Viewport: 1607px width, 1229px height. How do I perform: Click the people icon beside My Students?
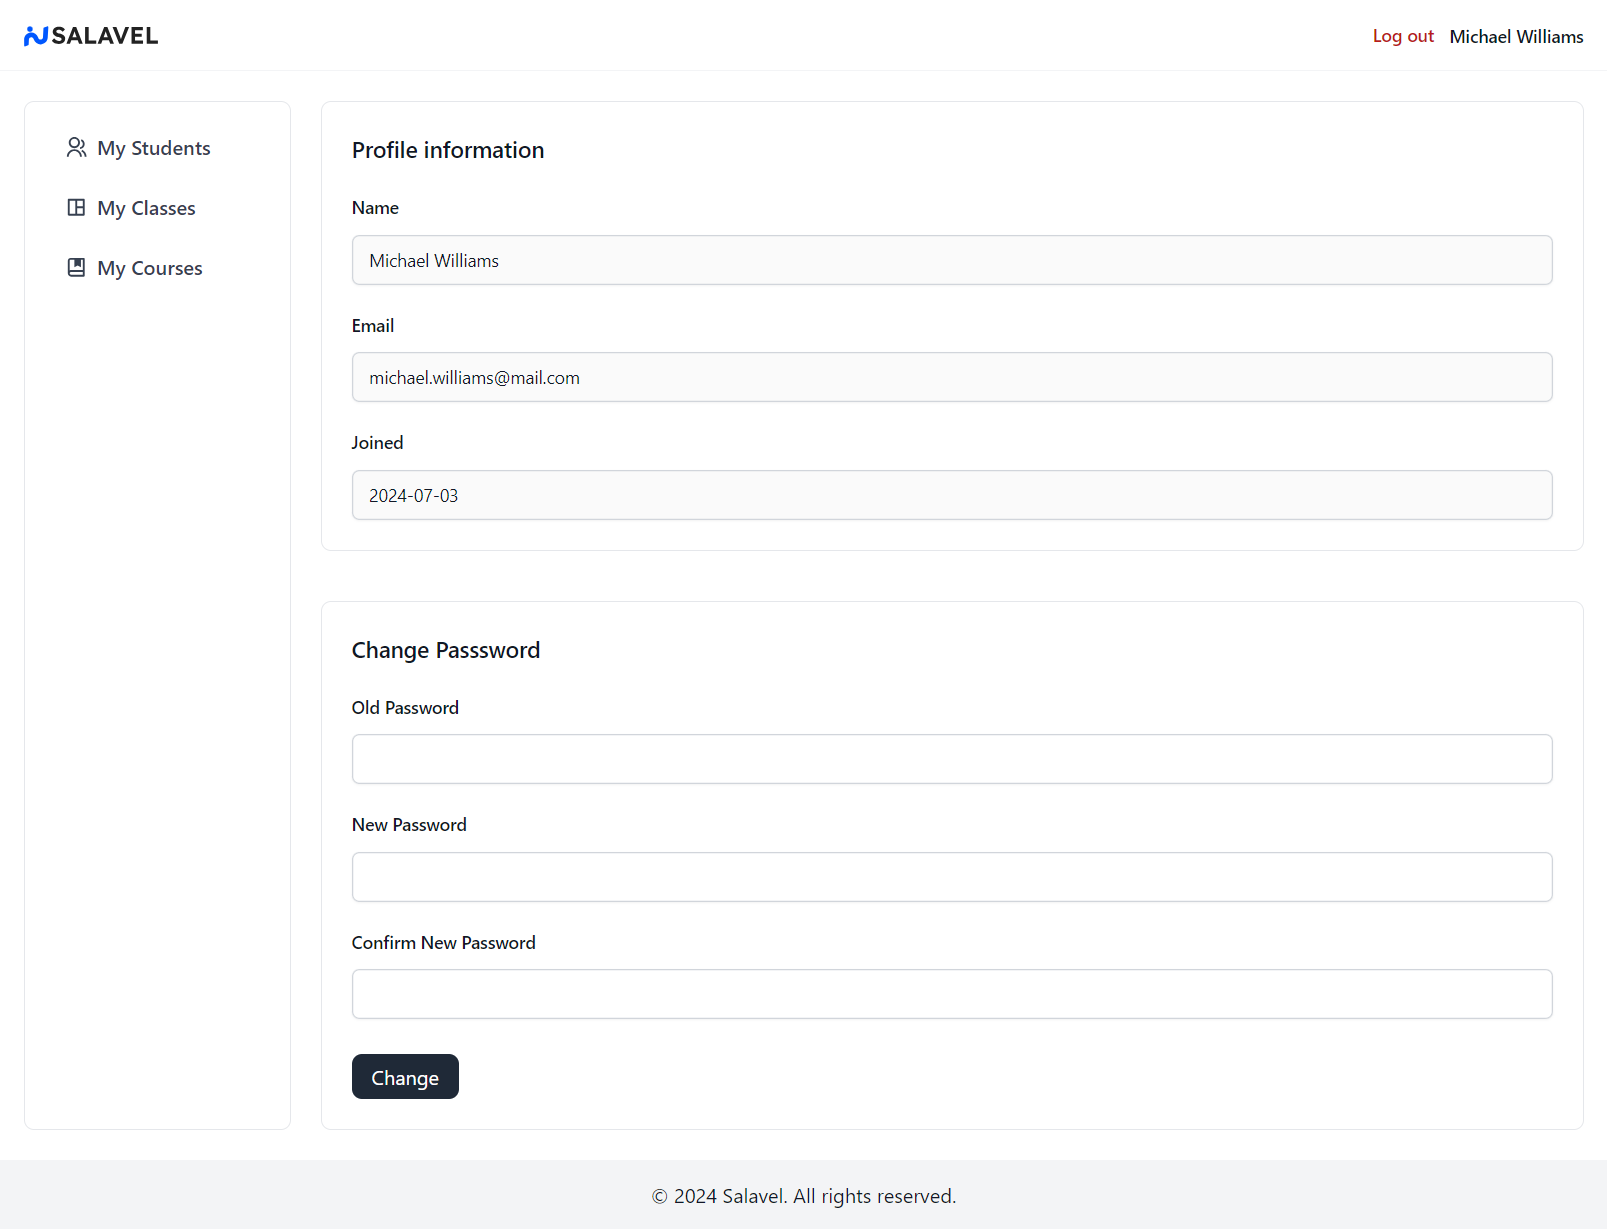click(76, 148)
